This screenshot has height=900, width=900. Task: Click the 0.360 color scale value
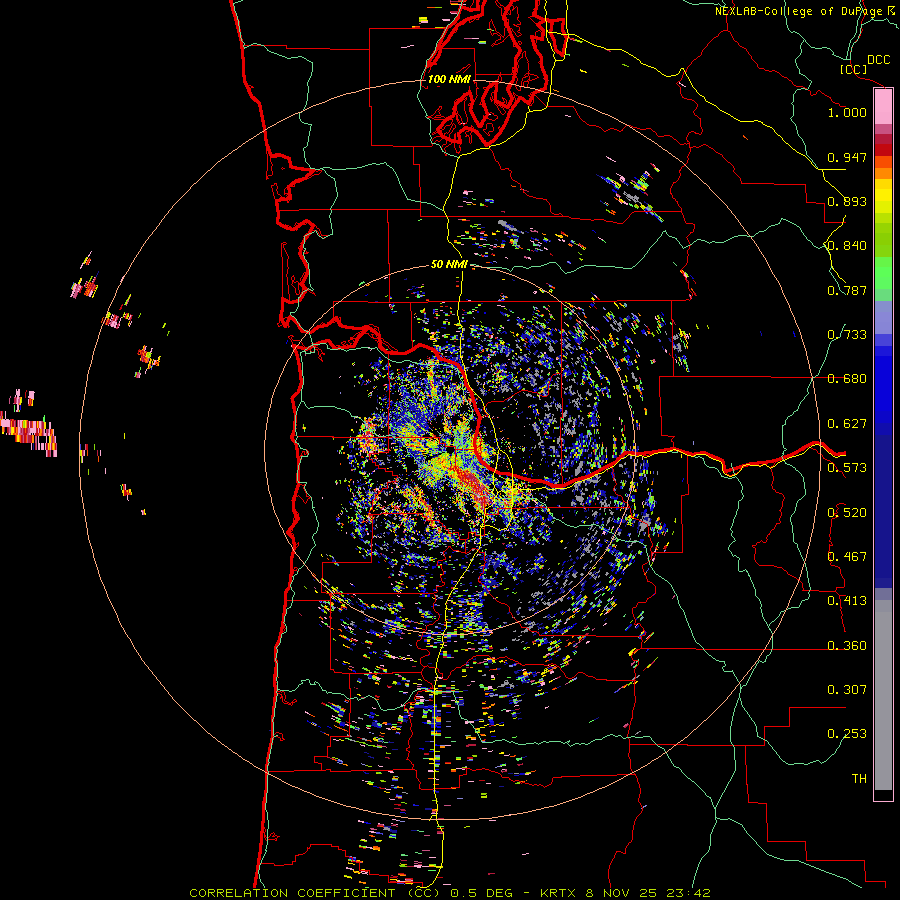[x=847, y=646]
